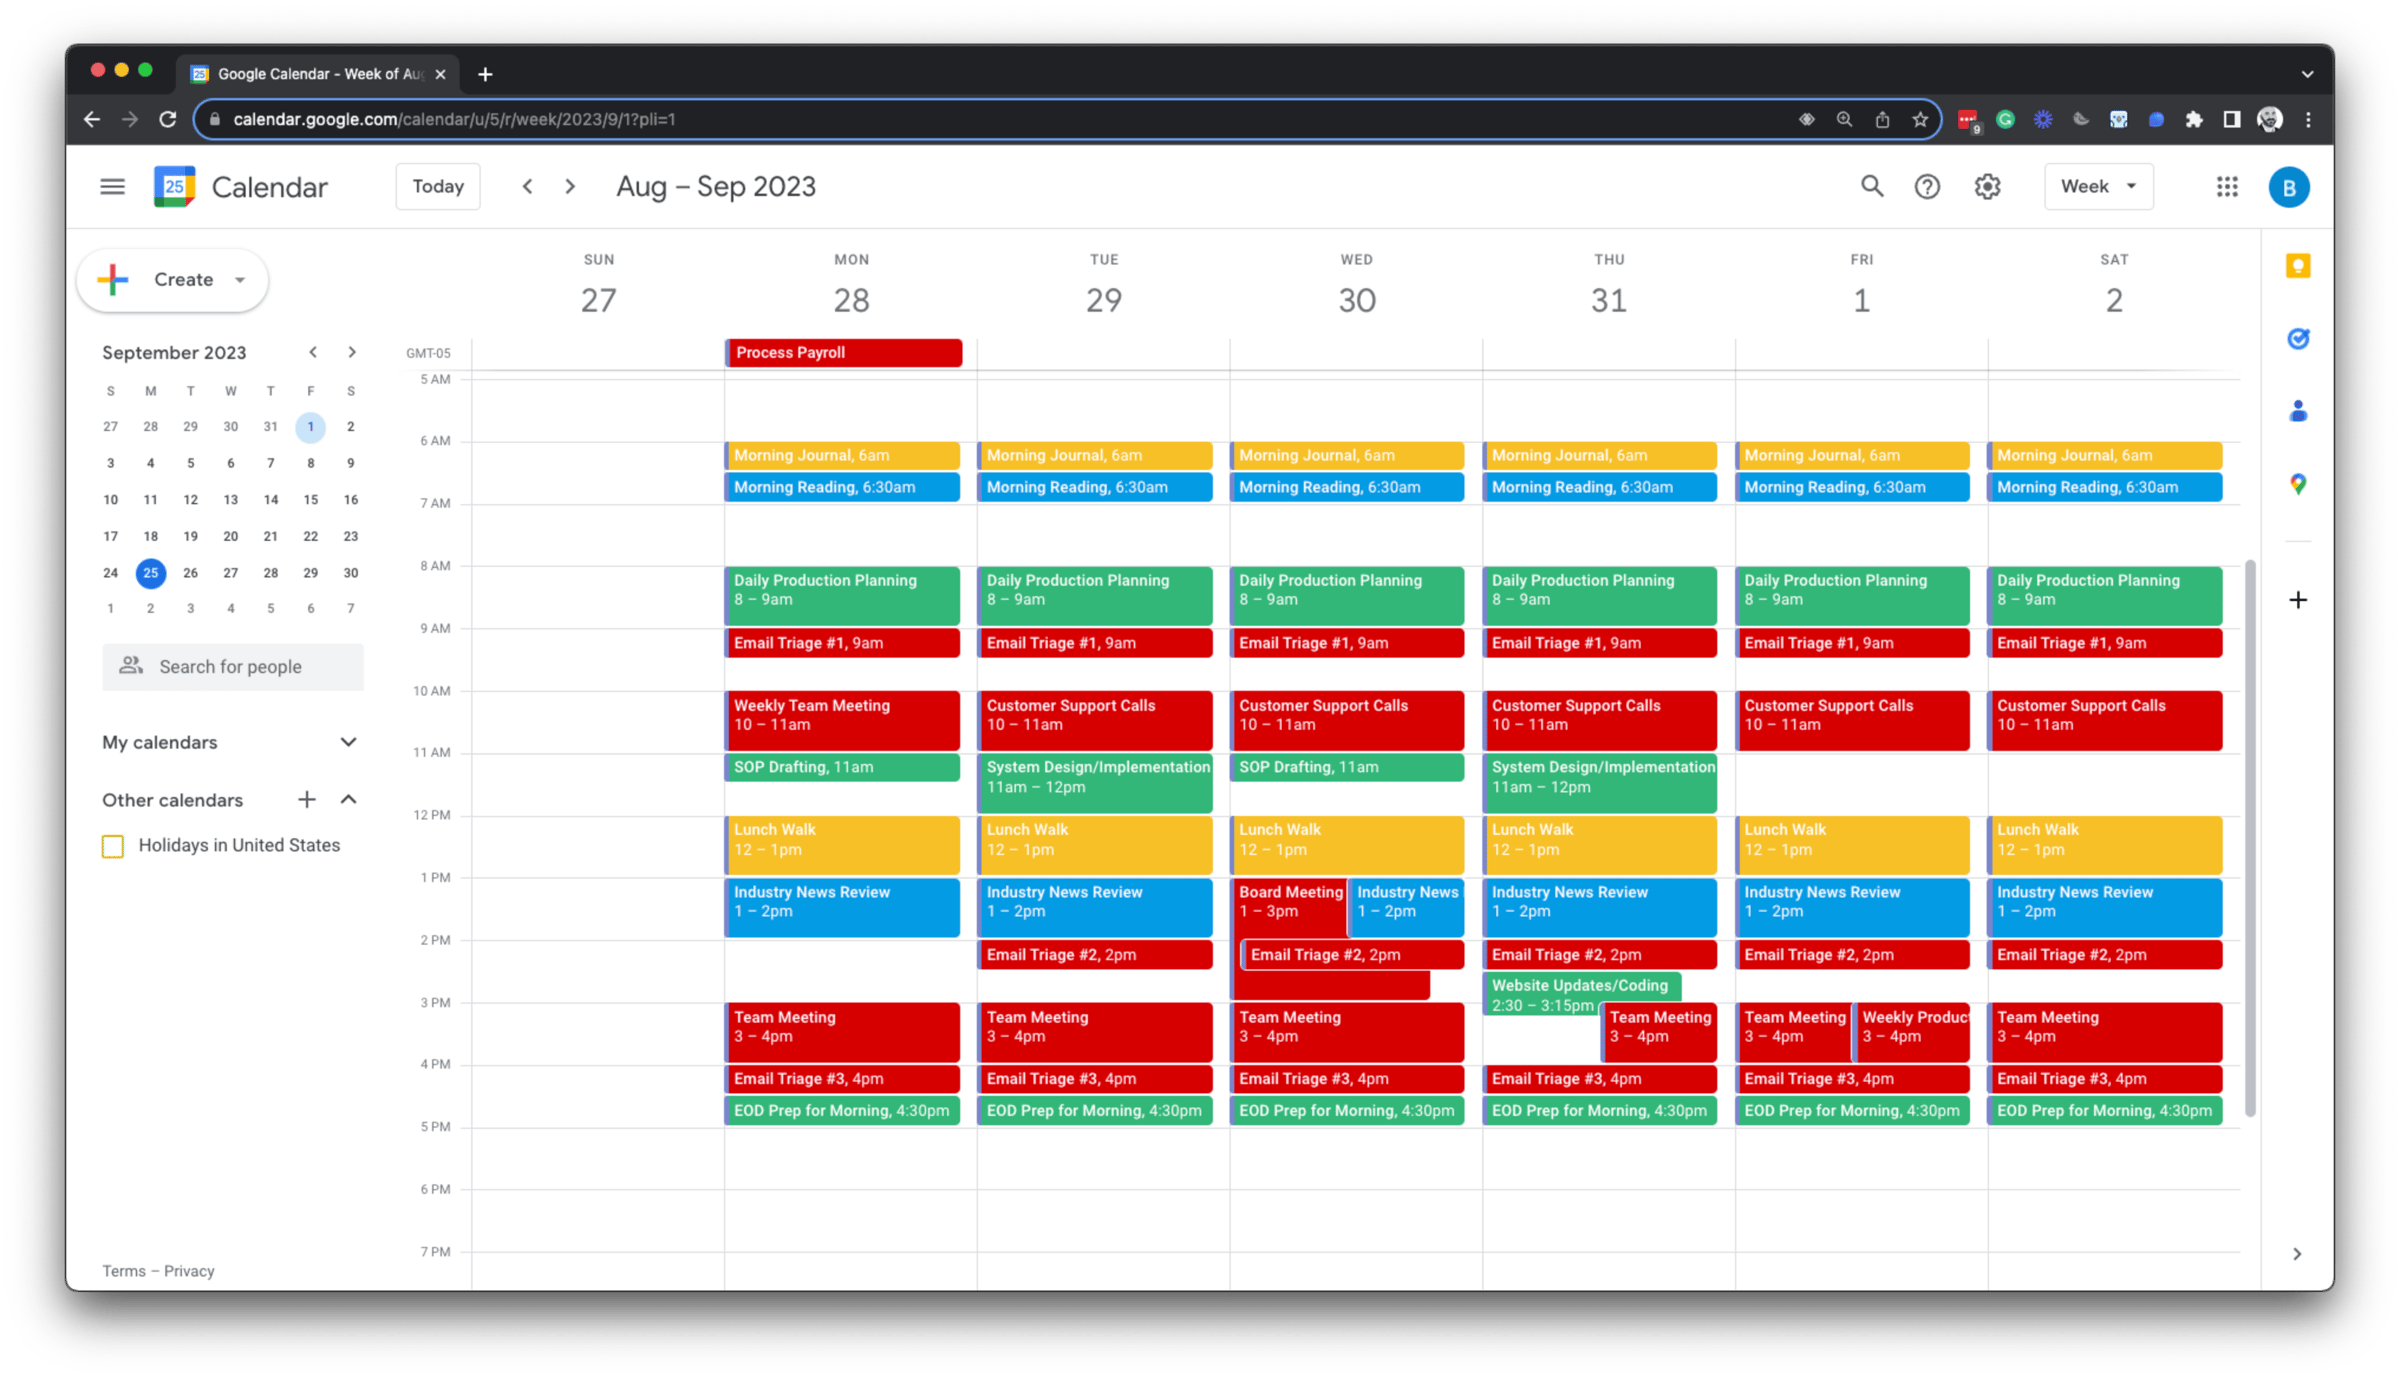The width and height of the screenshot is (2400, 1378).
Task: Open a new browser tab
Action: coord(485,74)
